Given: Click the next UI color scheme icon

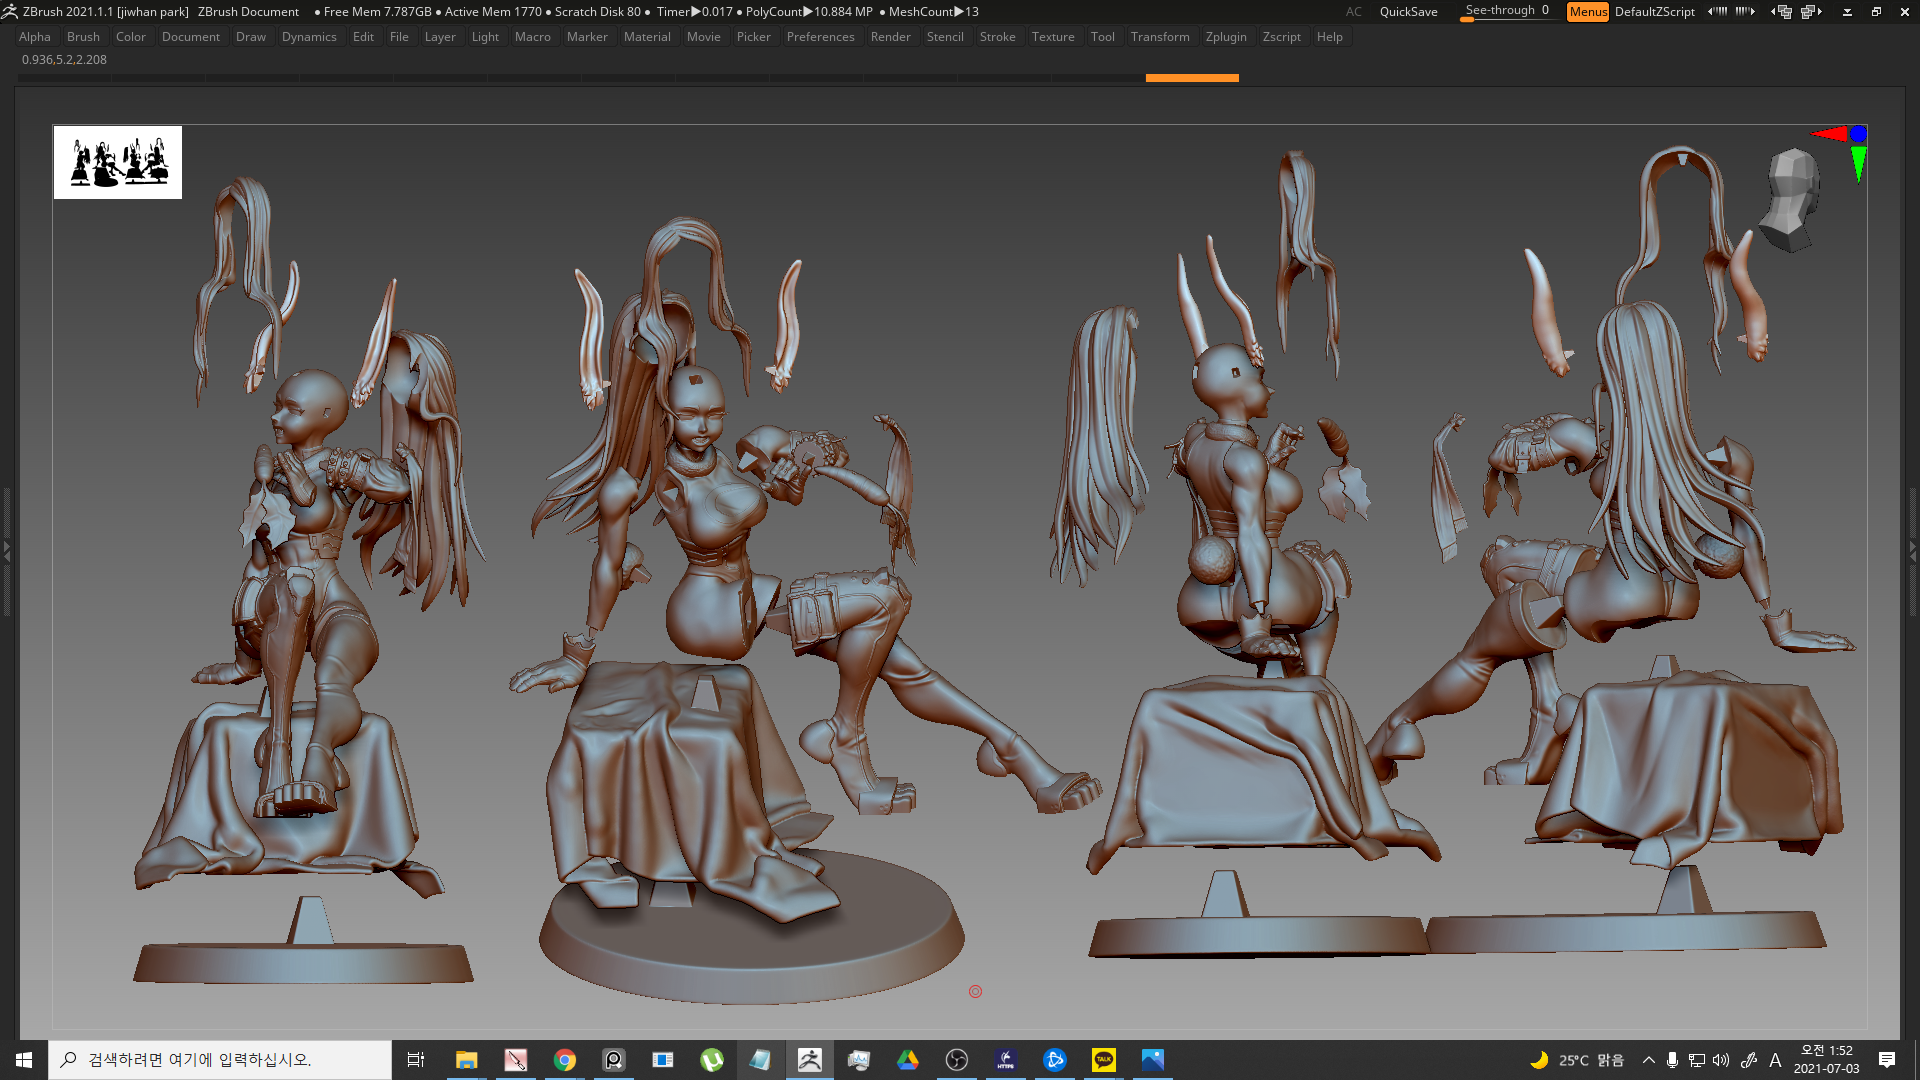Looking at the screenshot, I should tap(1745, 12).
